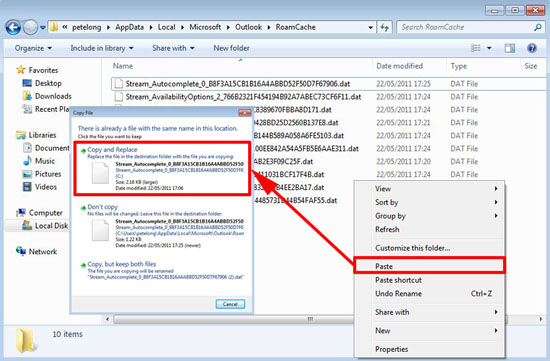Open Desktop in navigation pane
Image resolution: width=550 pixels, height=361 pixels.
point(42,83)
